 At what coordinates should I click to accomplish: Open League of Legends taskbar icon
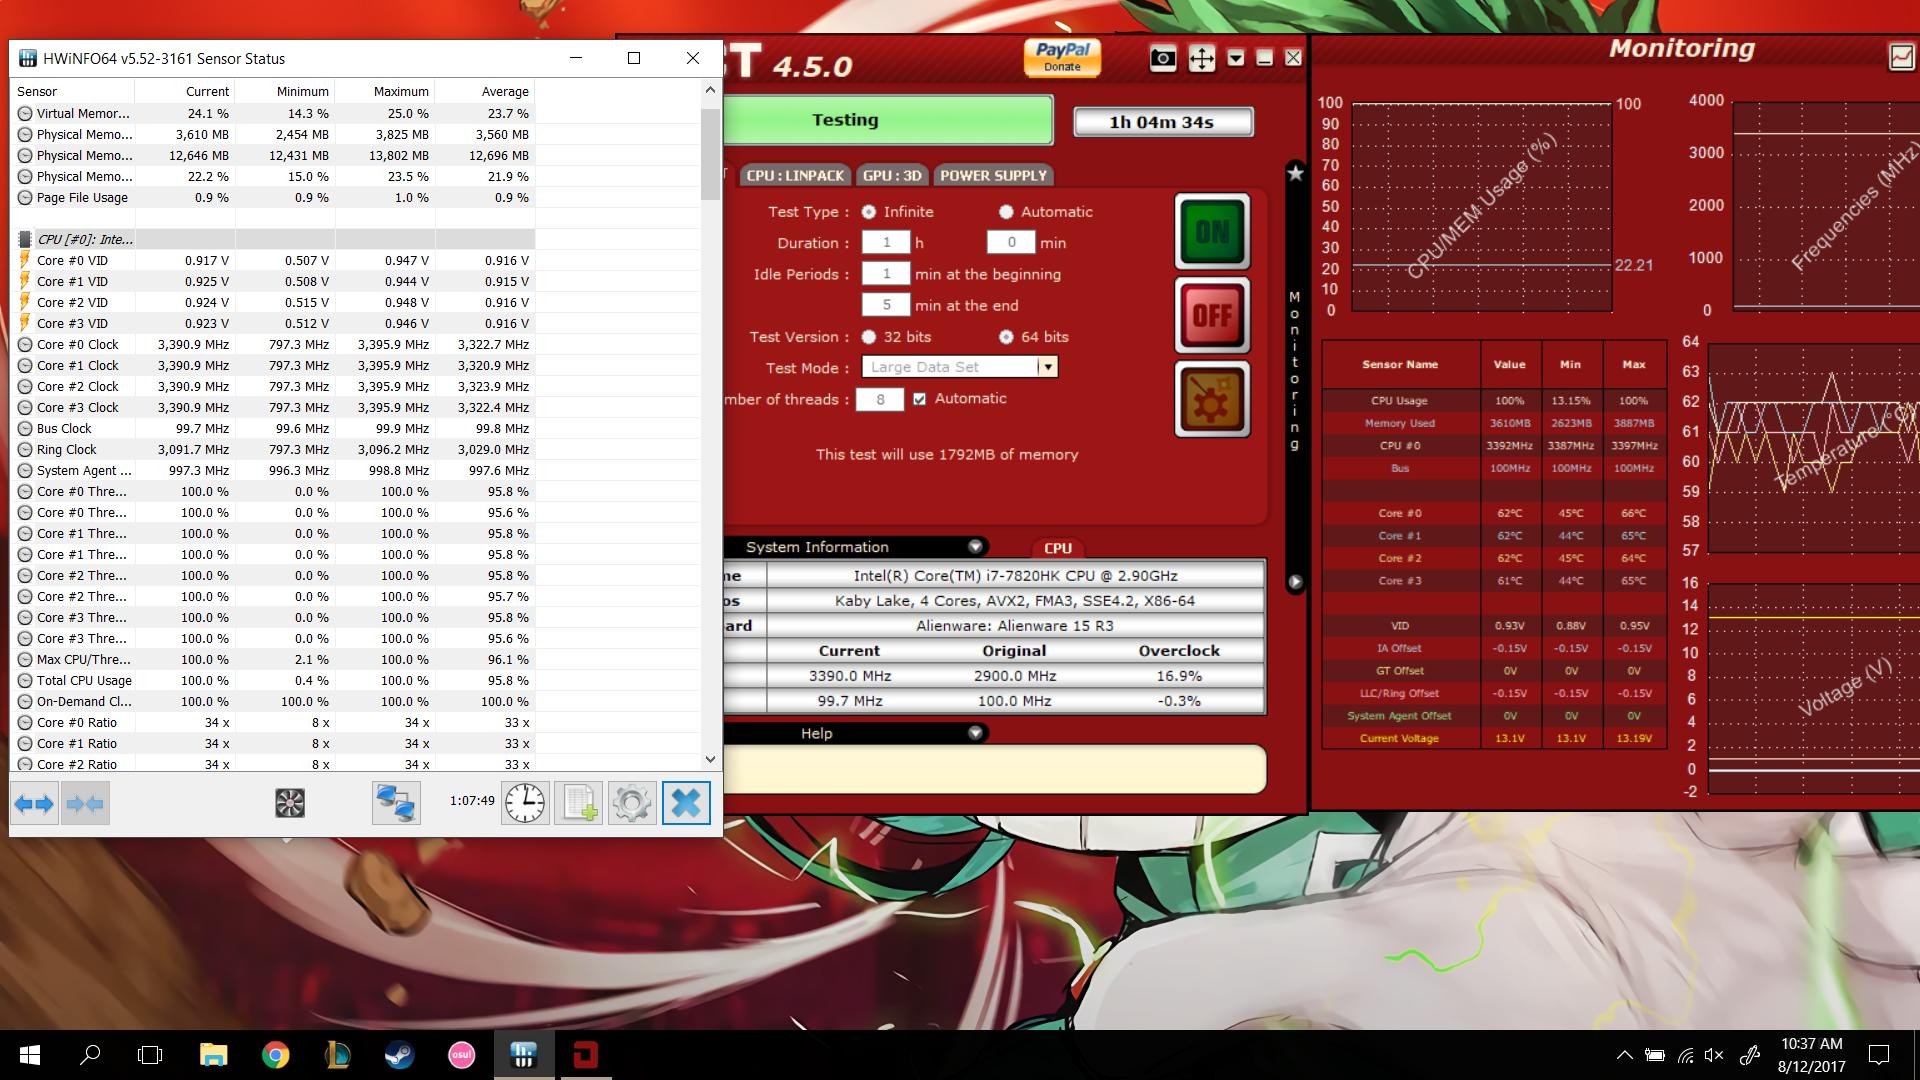pos(337,1055)
